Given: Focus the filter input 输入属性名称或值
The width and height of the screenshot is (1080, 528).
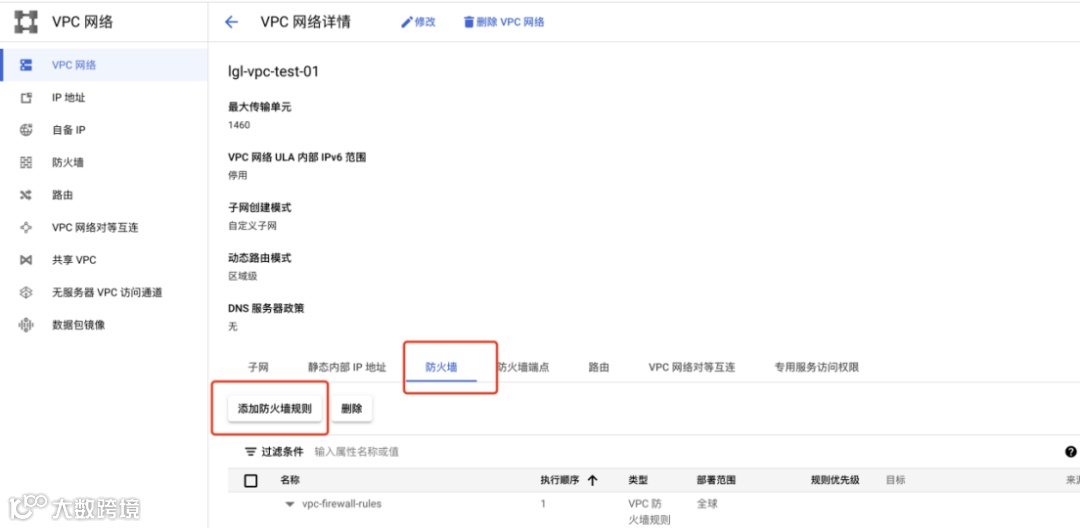Looking at the screenshot, I should point(356,452).
